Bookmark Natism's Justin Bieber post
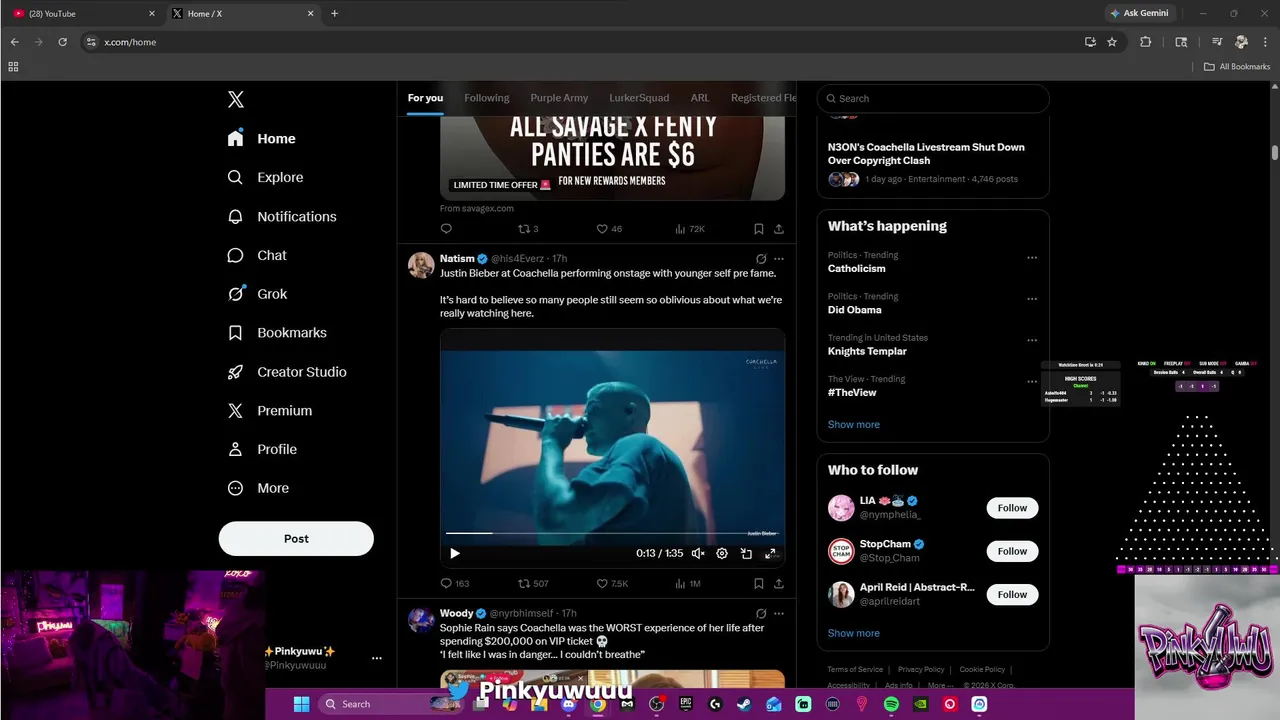 tap(759, 583)
